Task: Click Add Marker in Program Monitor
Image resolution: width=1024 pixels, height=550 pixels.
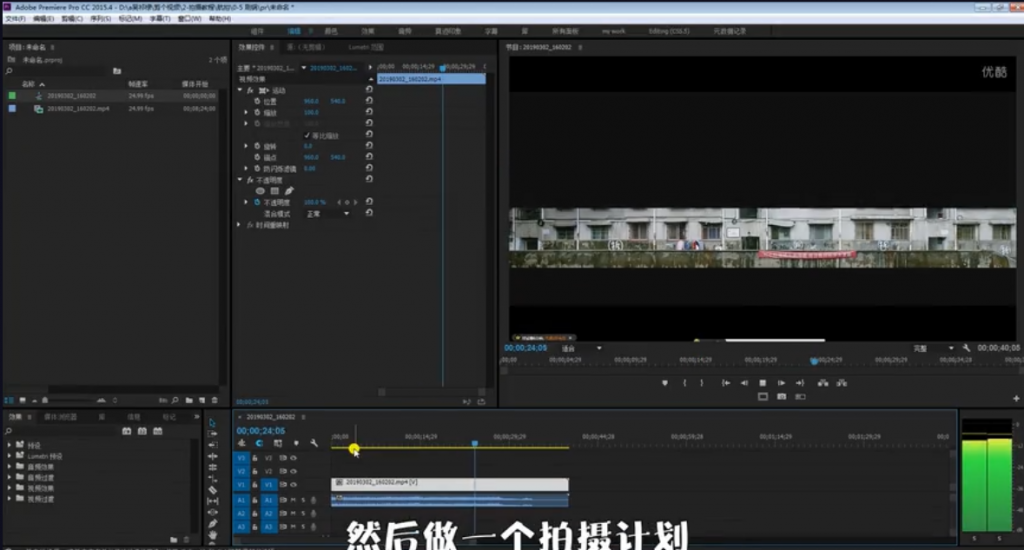Action: (x=664, y=382)
